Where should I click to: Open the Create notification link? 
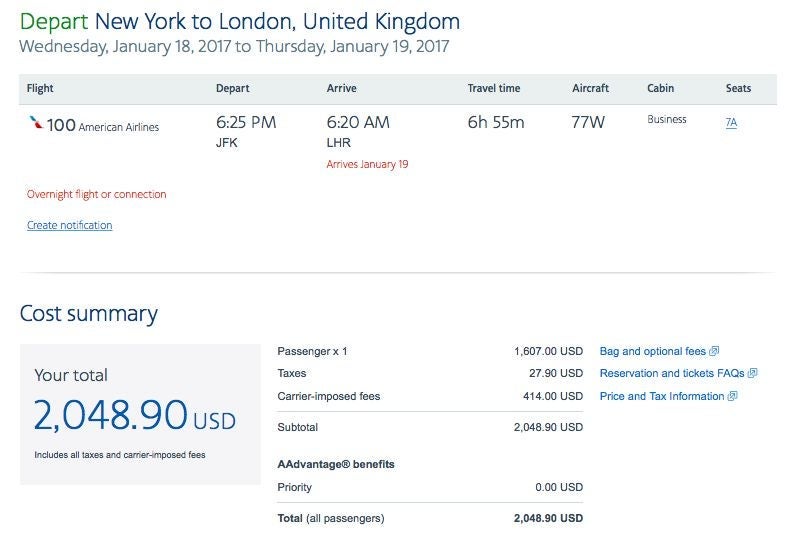[69, 226]
